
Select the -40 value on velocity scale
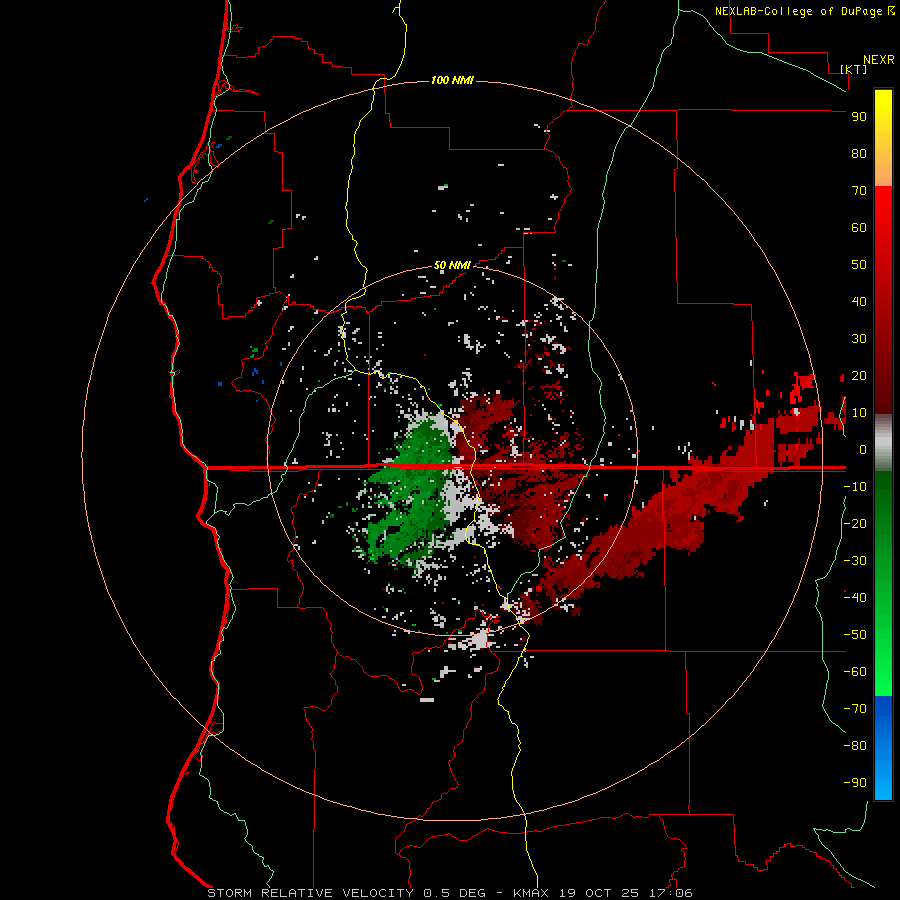coord(855,598)
